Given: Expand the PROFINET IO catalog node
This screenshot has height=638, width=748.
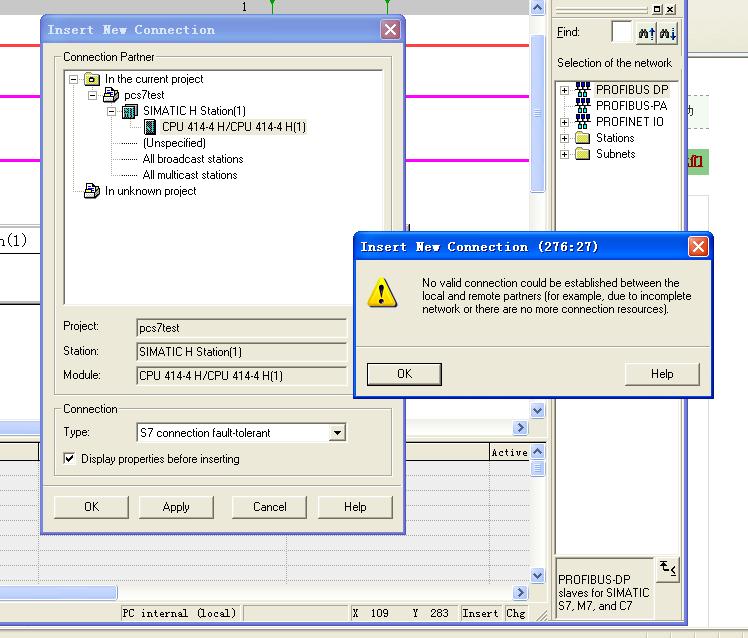Looking at the screenshot, I should click(x=564, y=122).
